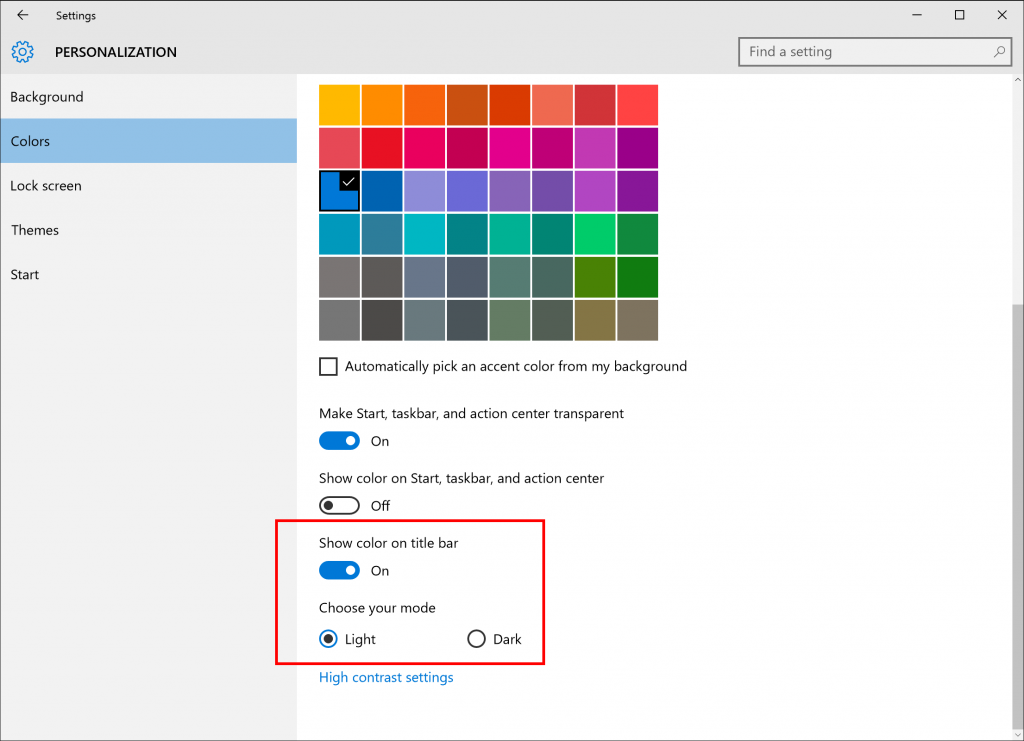Enable automatic accent color from background
The width and height of the screenshot is (1024, 741).
(x=328, y=366)
